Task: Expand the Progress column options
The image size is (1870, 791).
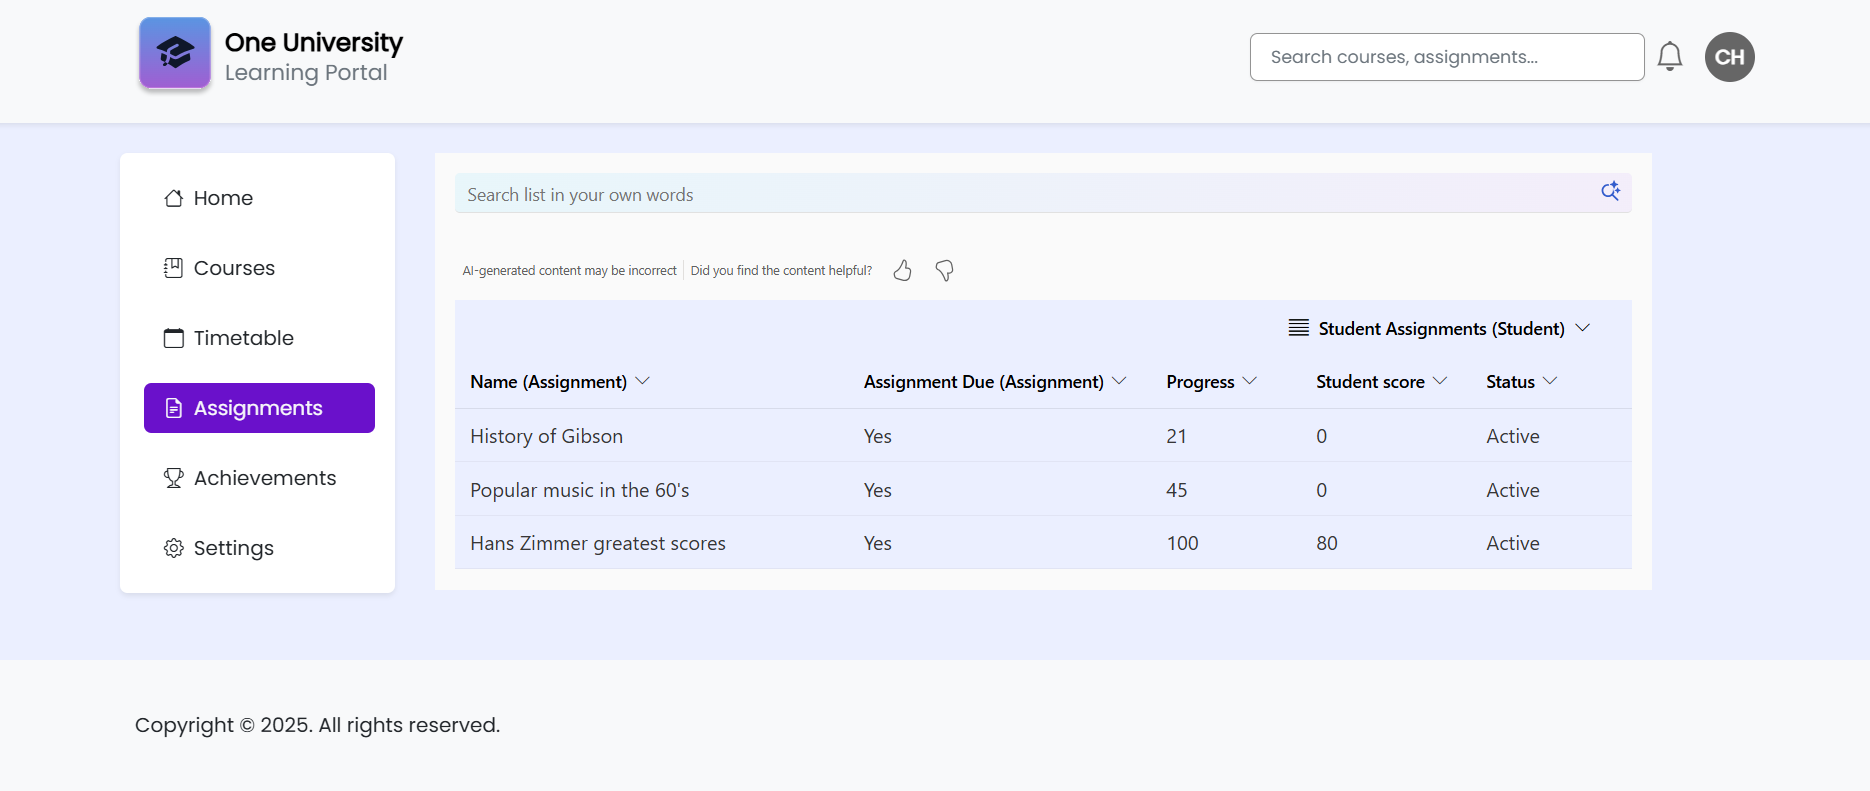Action: pos(1250,381)
